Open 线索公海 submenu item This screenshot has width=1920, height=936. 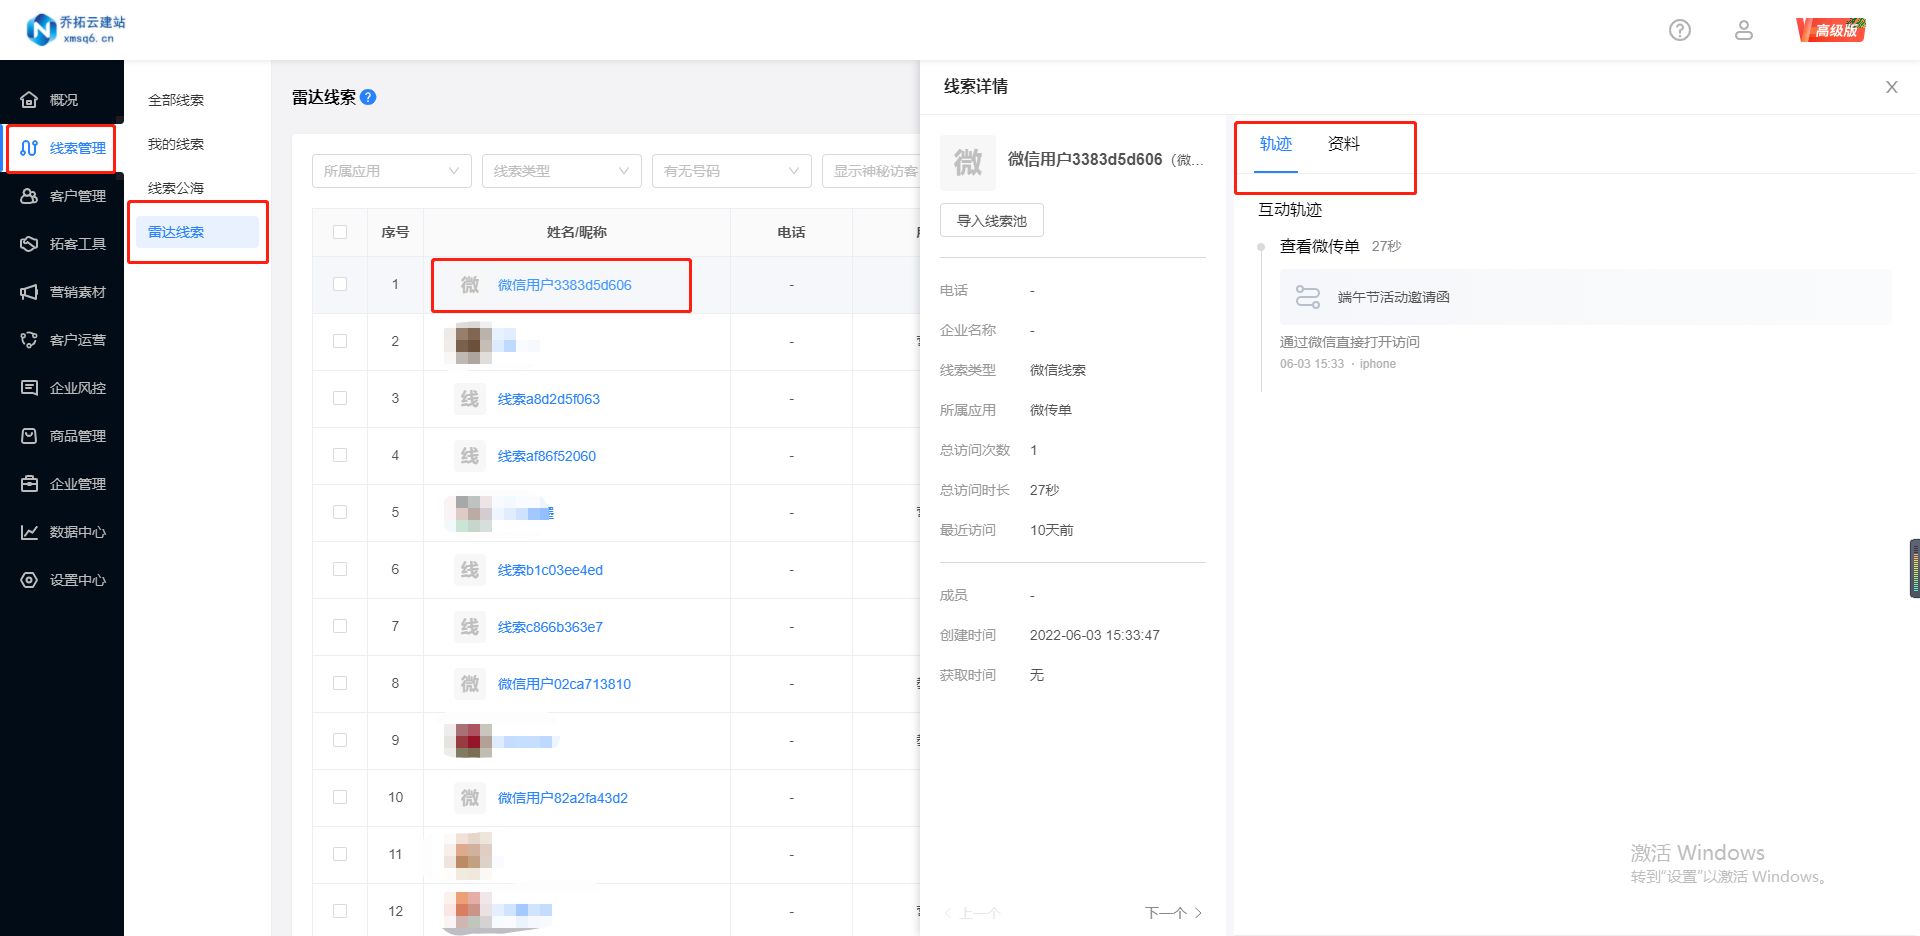click(x=176, y=188)
